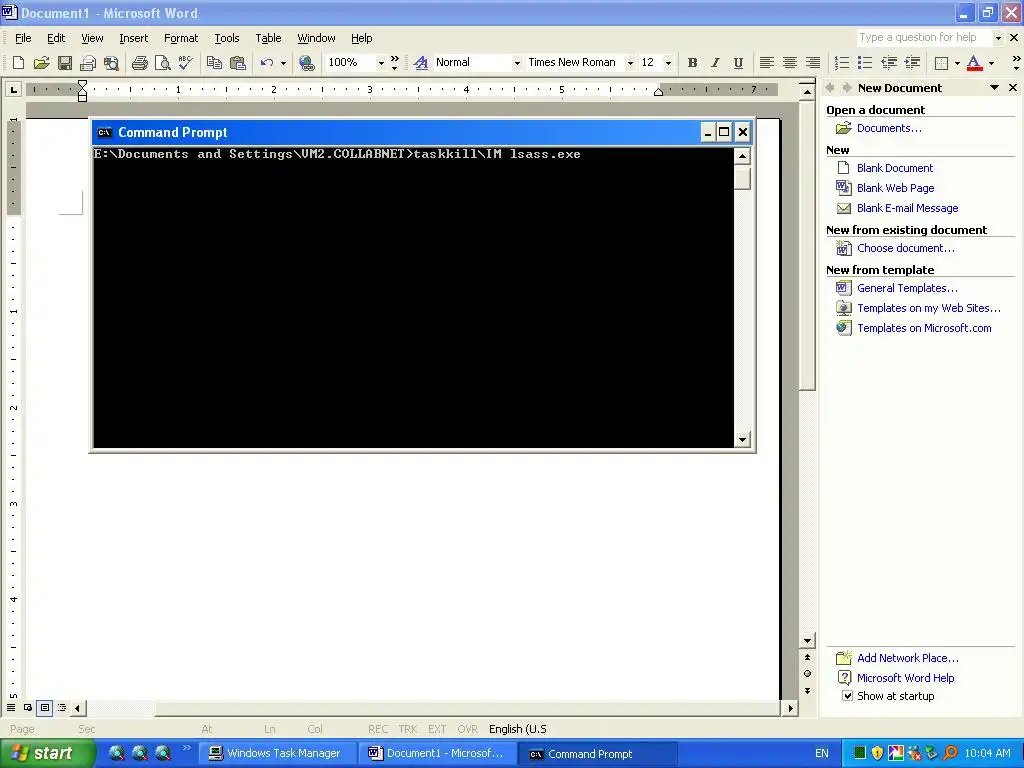Apply a numbered list
Screen dimensions: 1024x768
point(842,63)
